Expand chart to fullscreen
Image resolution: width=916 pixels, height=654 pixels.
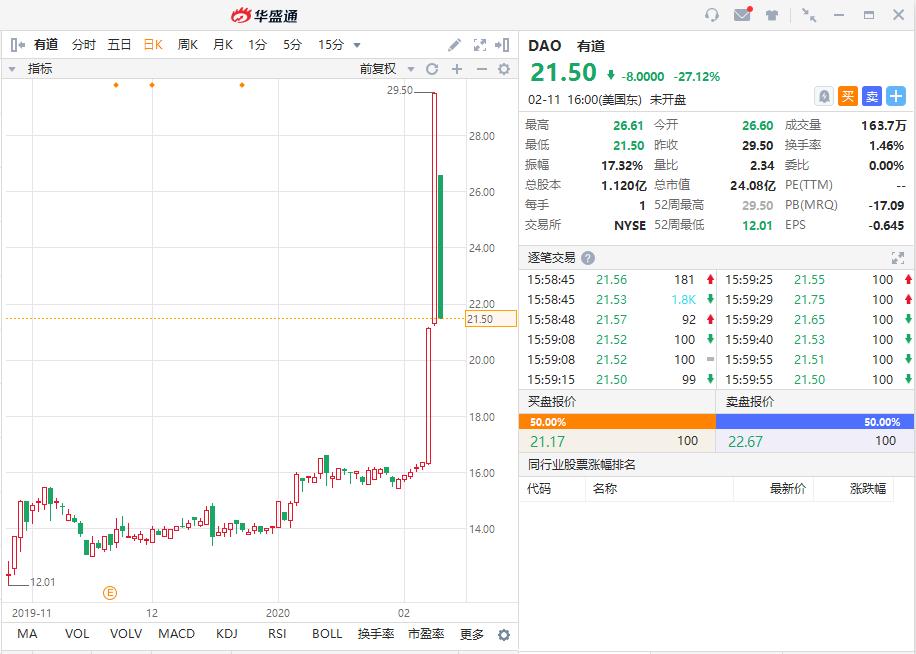pyautogui.click(x=480, y=44)
